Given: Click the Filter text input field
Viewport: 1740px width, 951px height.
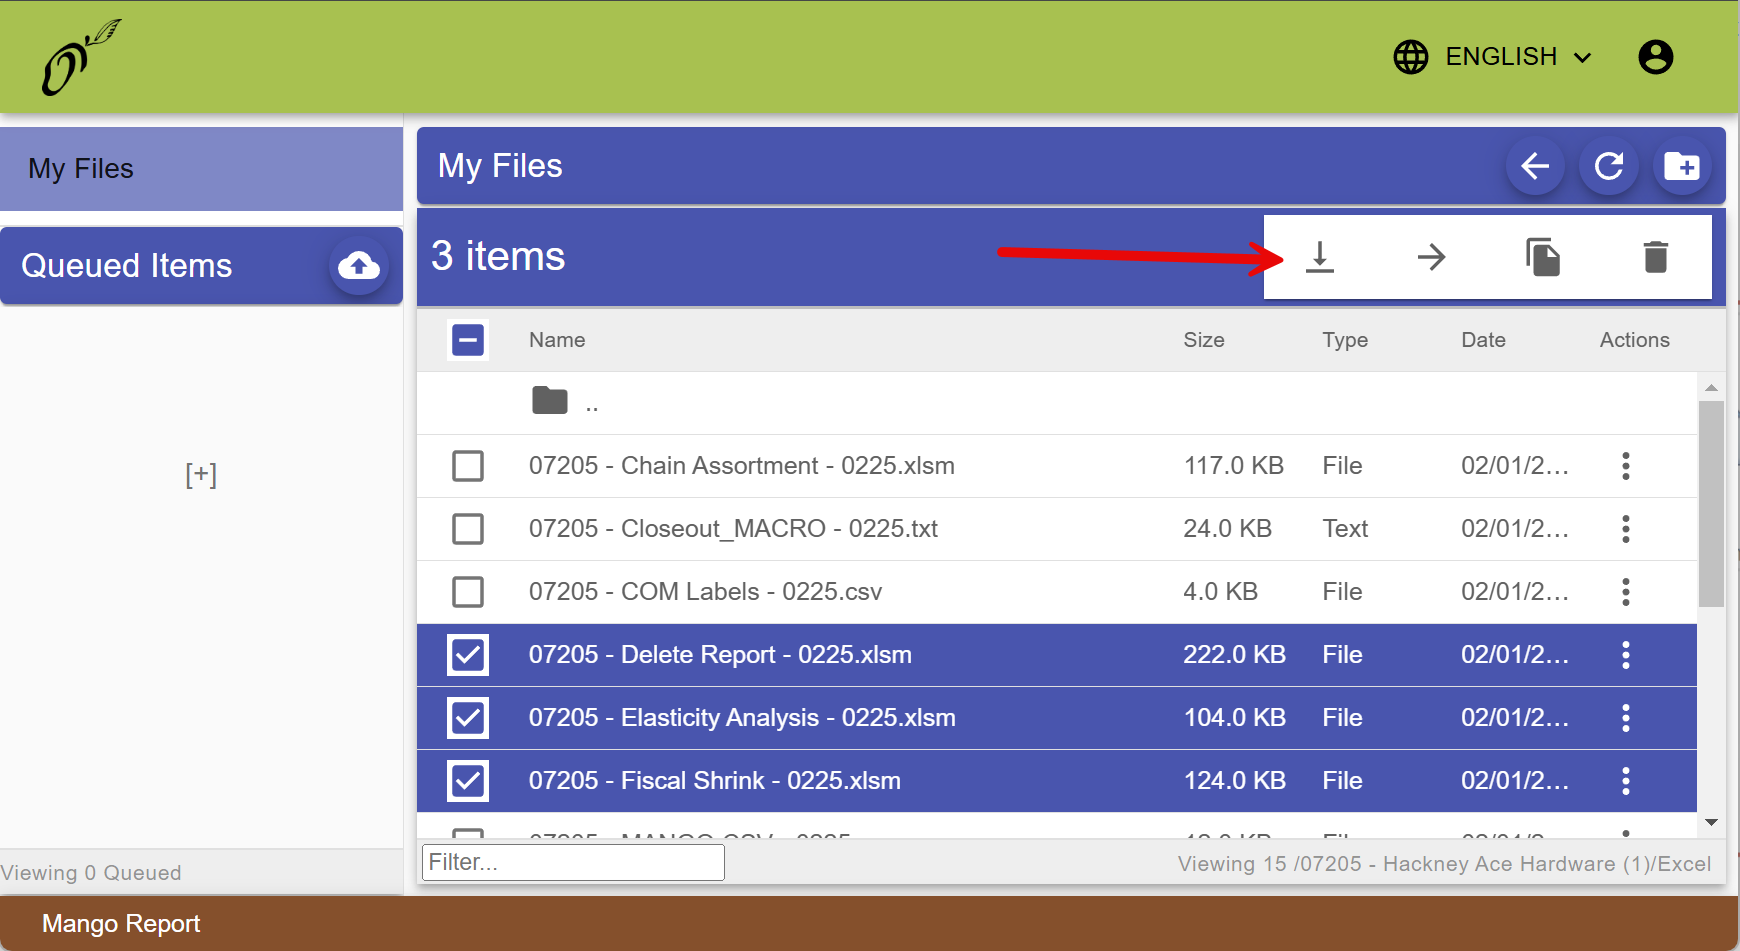Looking at the screenshot, I should (573, 862).
